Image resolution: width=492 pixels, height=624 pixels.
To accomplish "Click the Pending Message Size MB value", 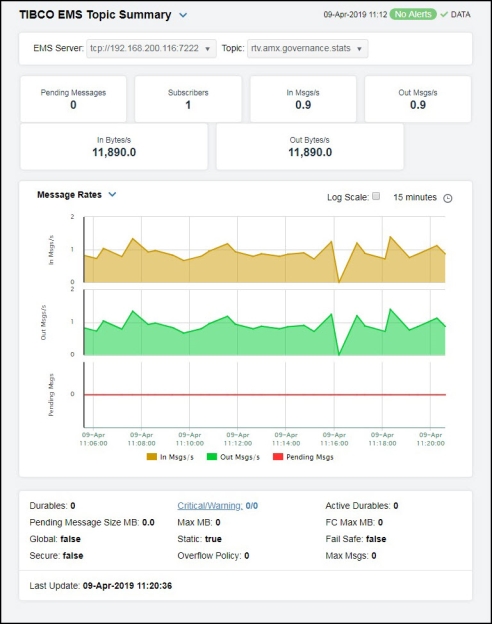I will tap(148, 523).
